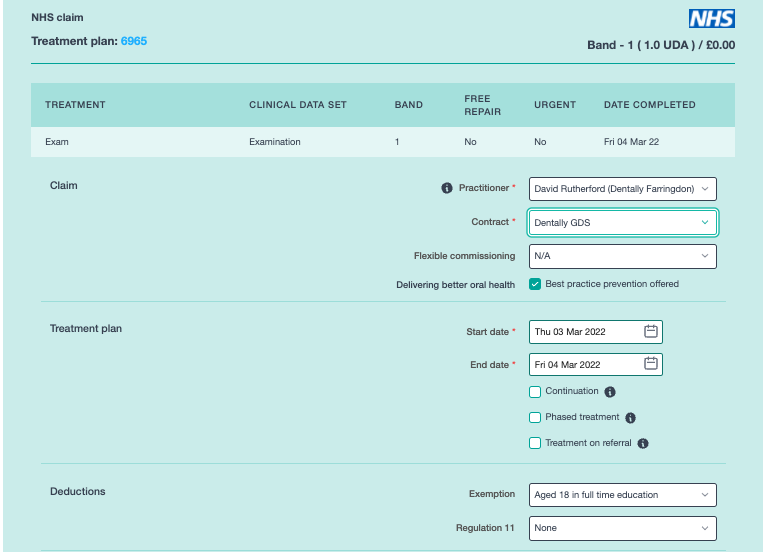Image resolution: width=765 pixels, height=552 pixels.
Task: Open the Flexible commissioning dropdown
Action: [x=622, y=256]
